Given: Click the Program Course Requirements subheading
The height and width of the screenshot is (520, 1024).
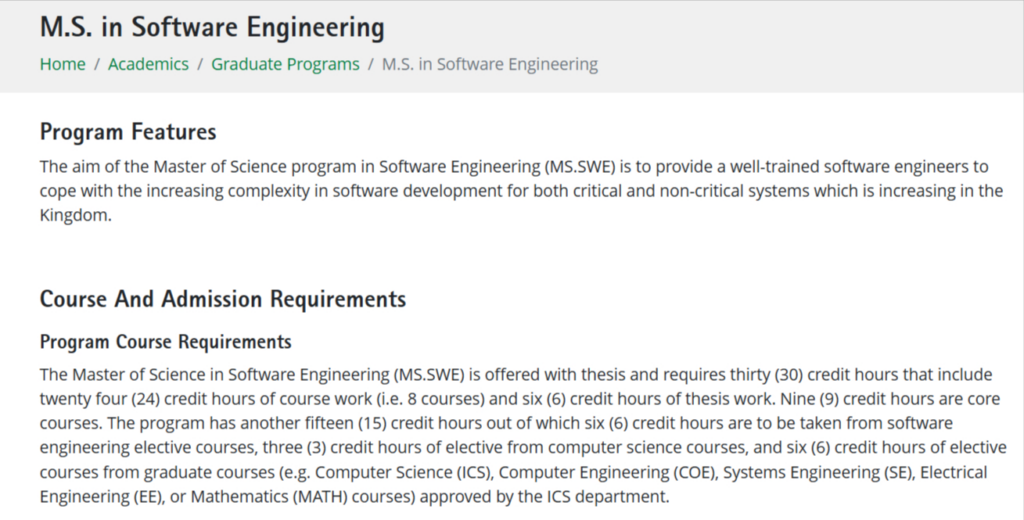Looking at the screenshot, I should click(x=166, y=342).
